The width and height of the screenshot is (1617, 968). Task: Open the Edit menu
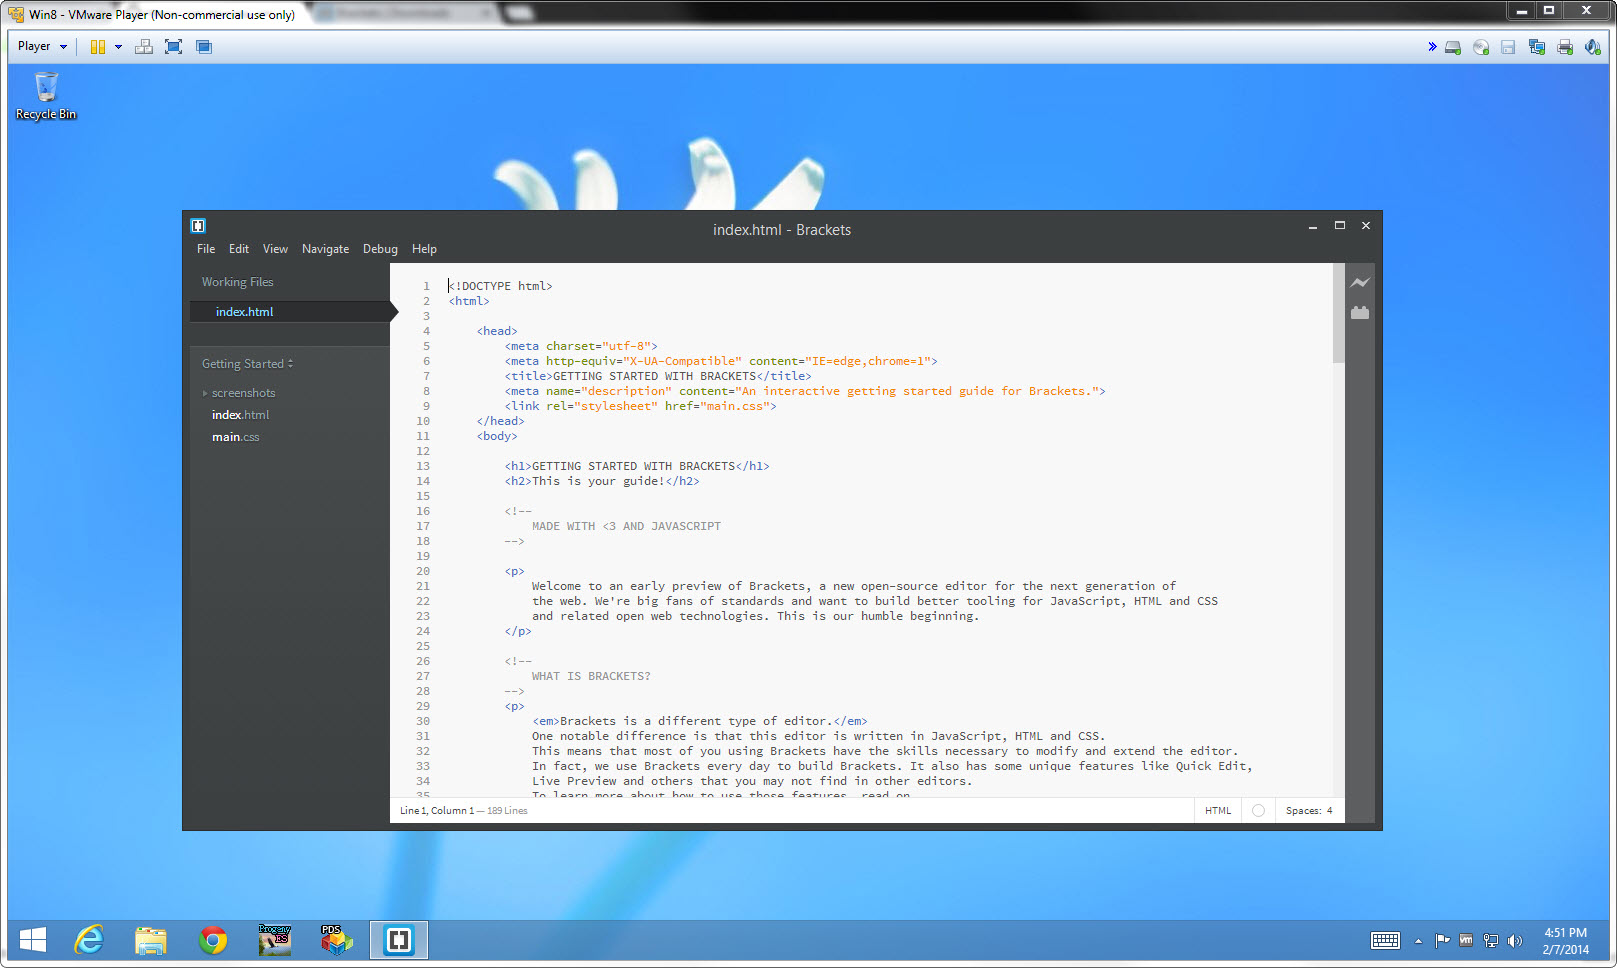click(x=239, y=249)
